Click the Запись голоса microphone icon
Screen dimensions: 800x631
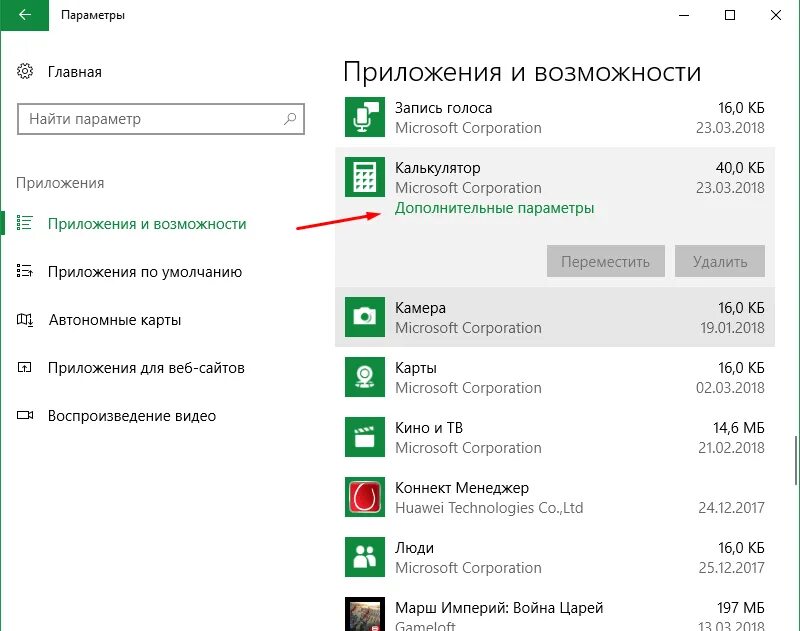[365, 117]
